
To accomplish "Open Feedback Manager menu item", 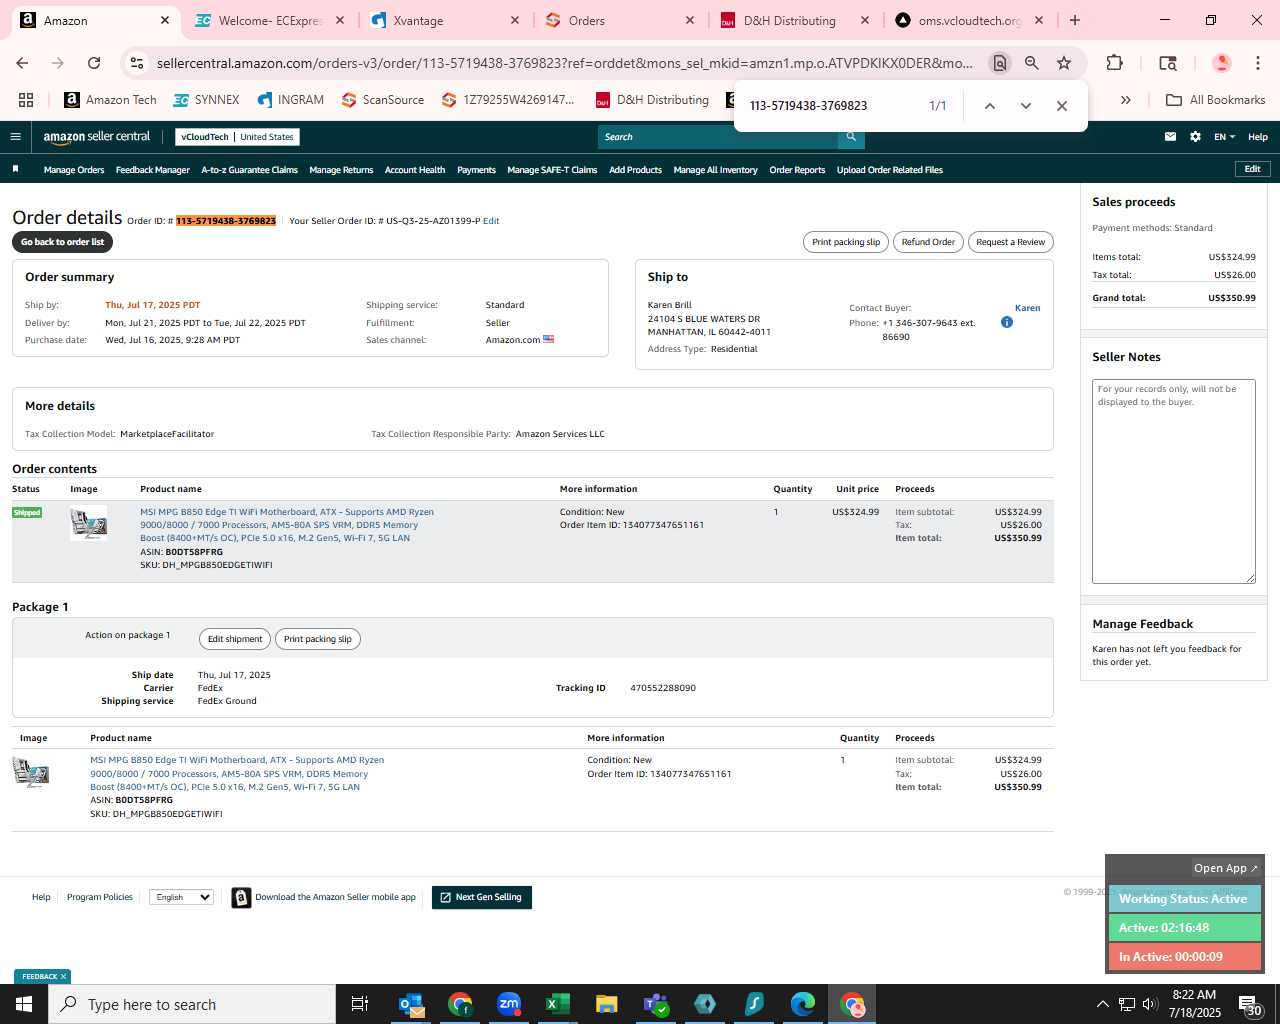I will point(152,170).
